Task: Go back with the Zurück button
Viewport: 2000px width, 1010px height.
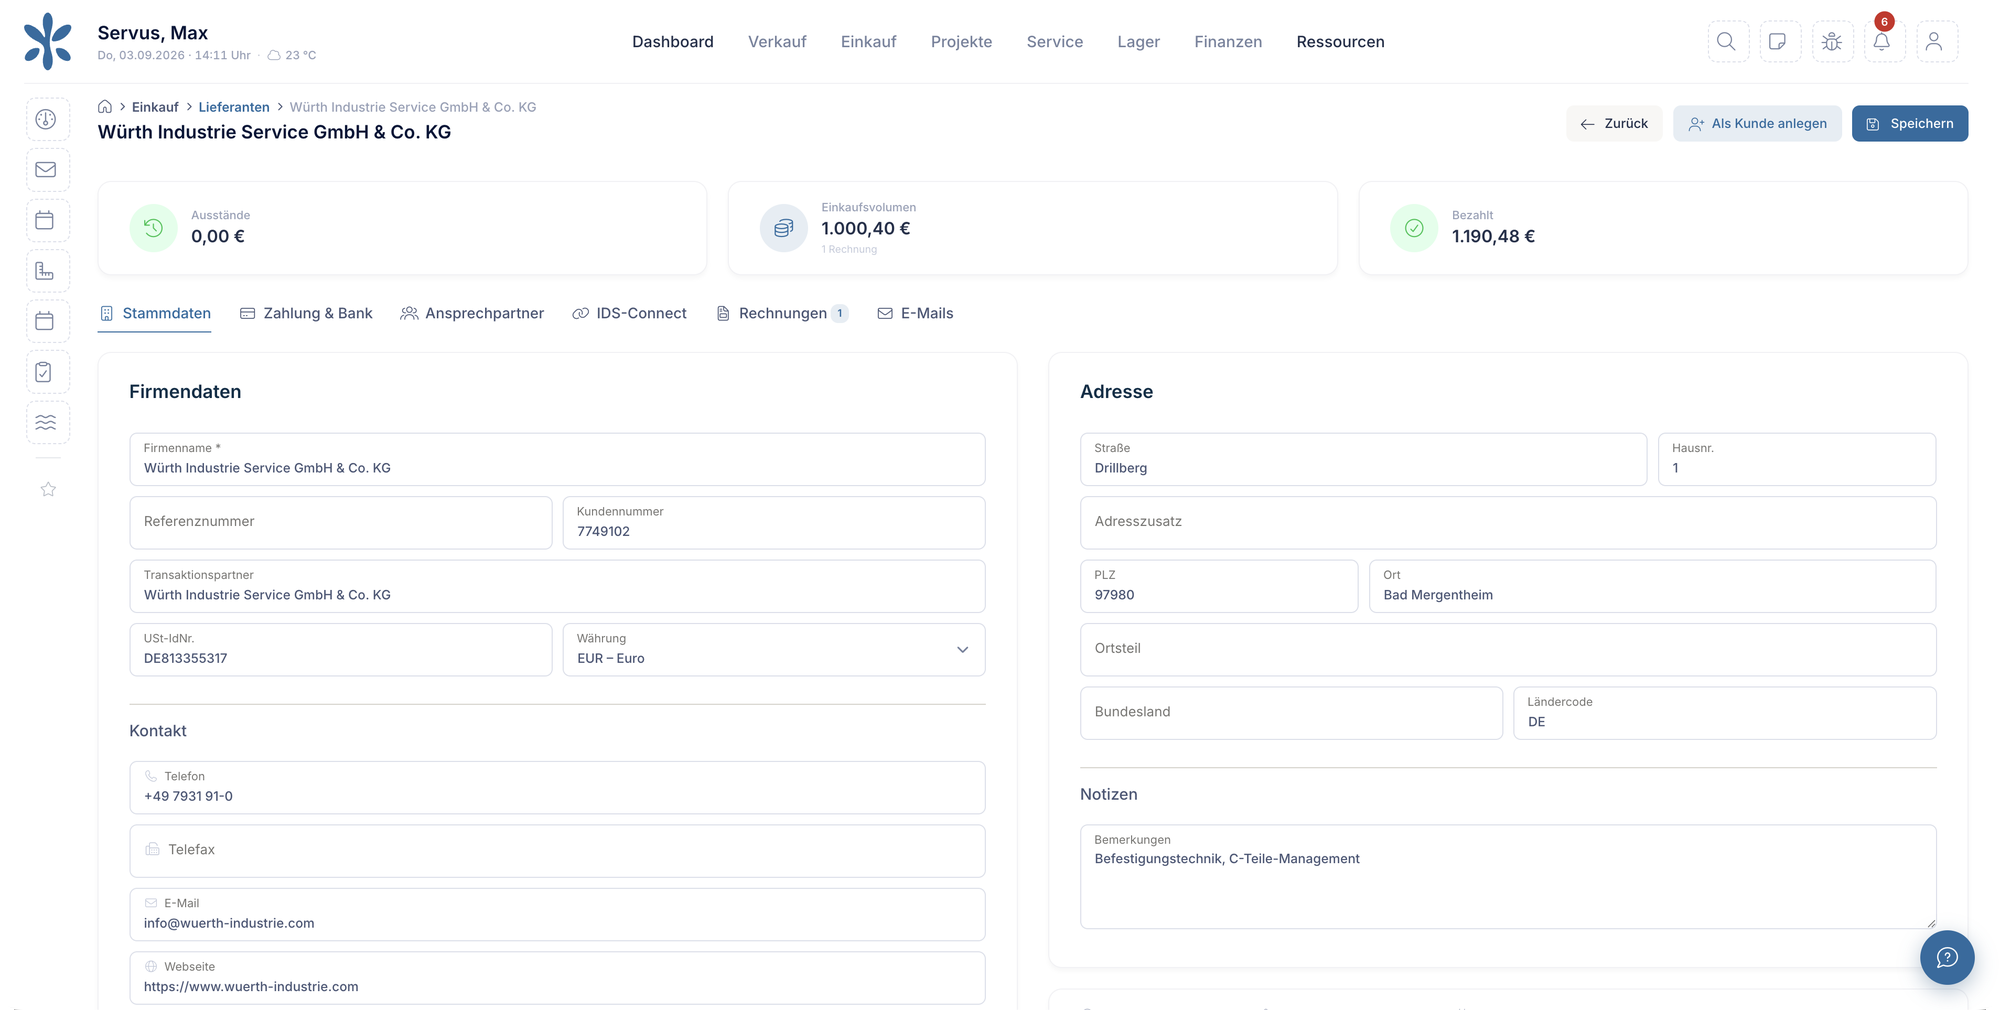Action: pyautogui.click(x=1614, y=124)
